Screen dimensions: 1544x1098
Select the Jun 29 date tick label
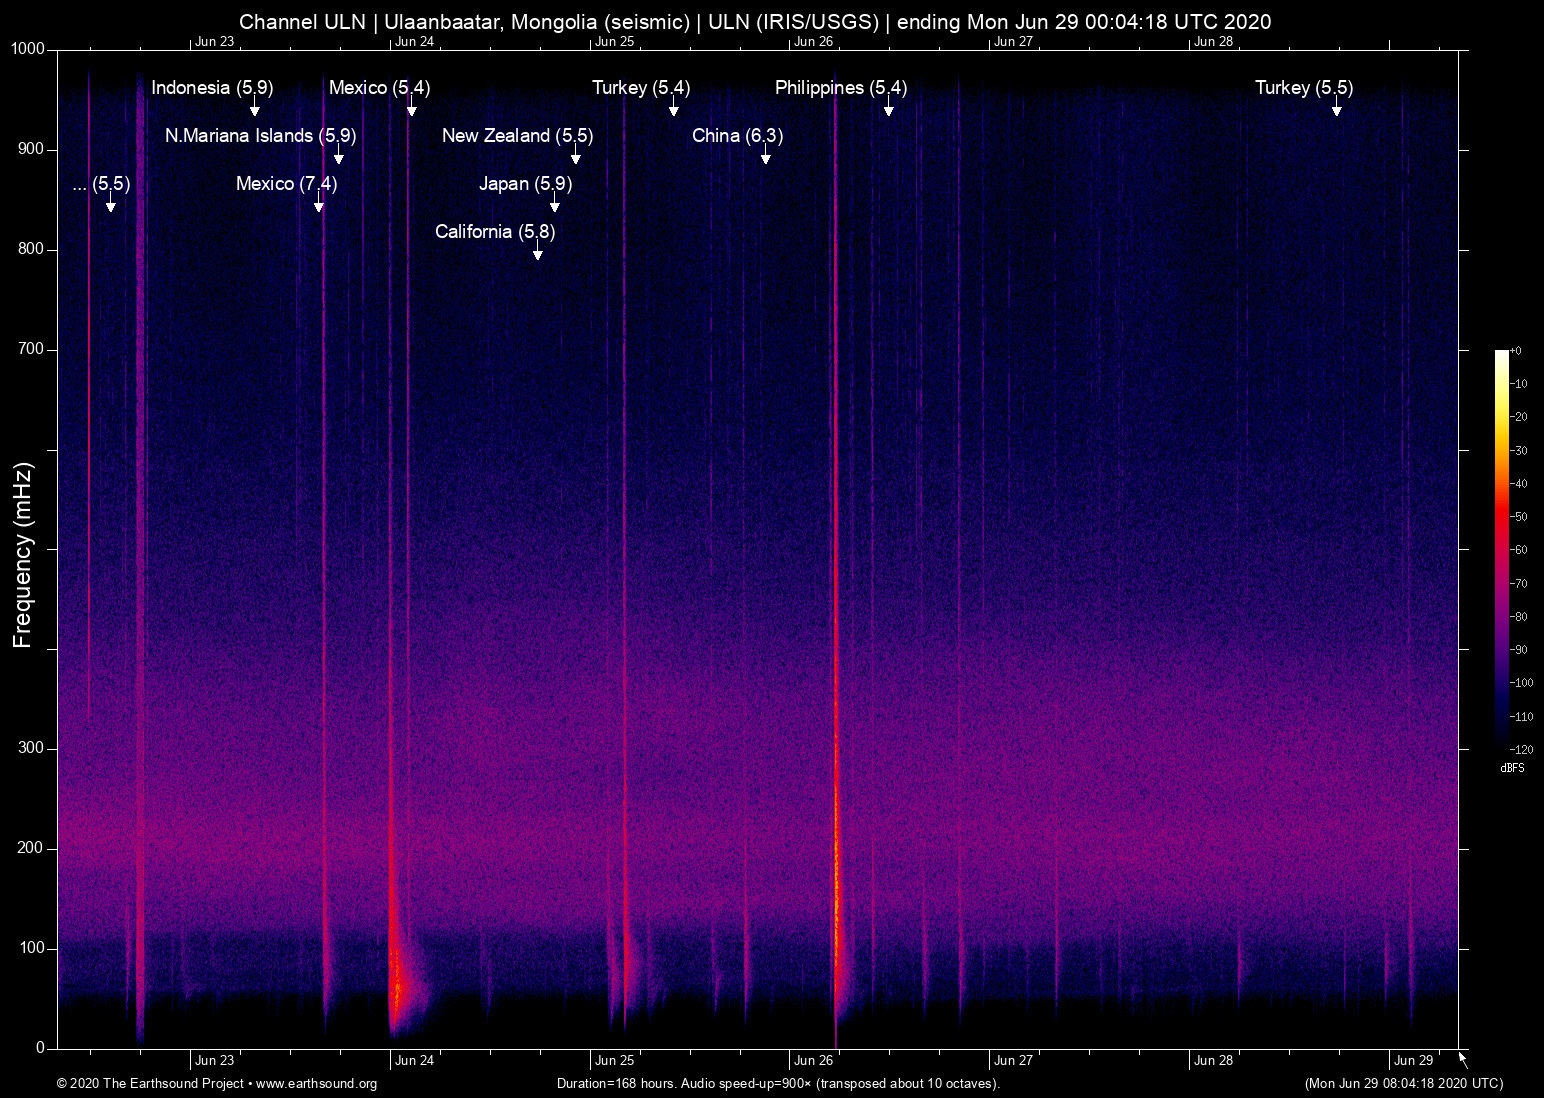tap(1416, 1060)
